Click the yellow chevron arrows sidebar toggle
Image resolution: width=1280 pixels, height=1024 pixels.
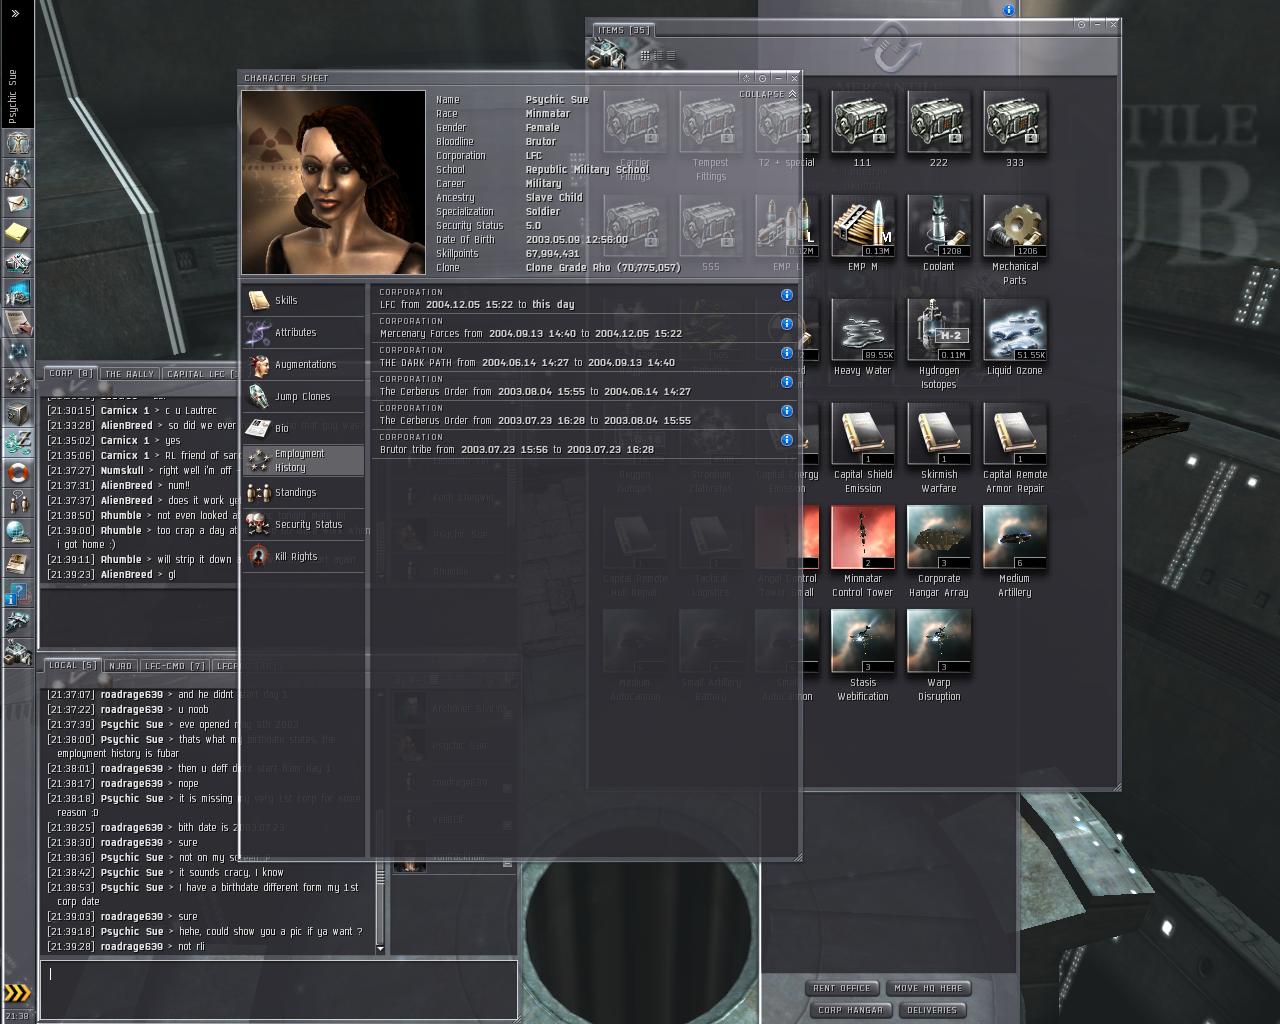(17, 992)
